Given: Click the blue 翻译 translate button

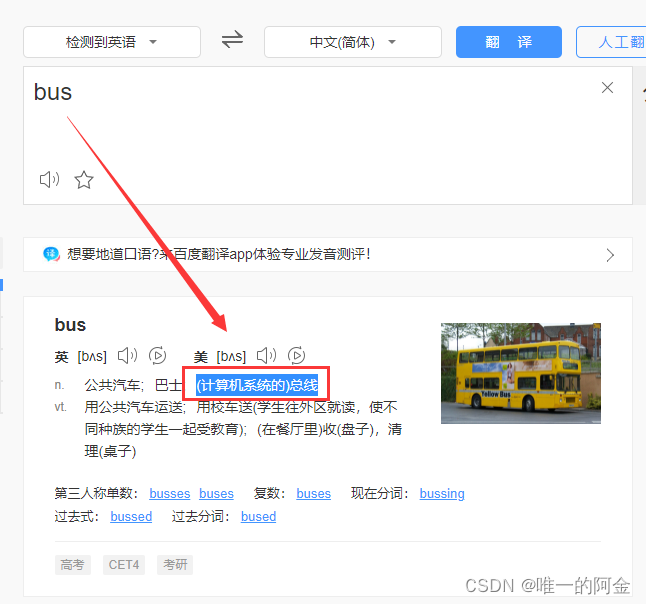Looking at the screenshot, I should (509, 42).
